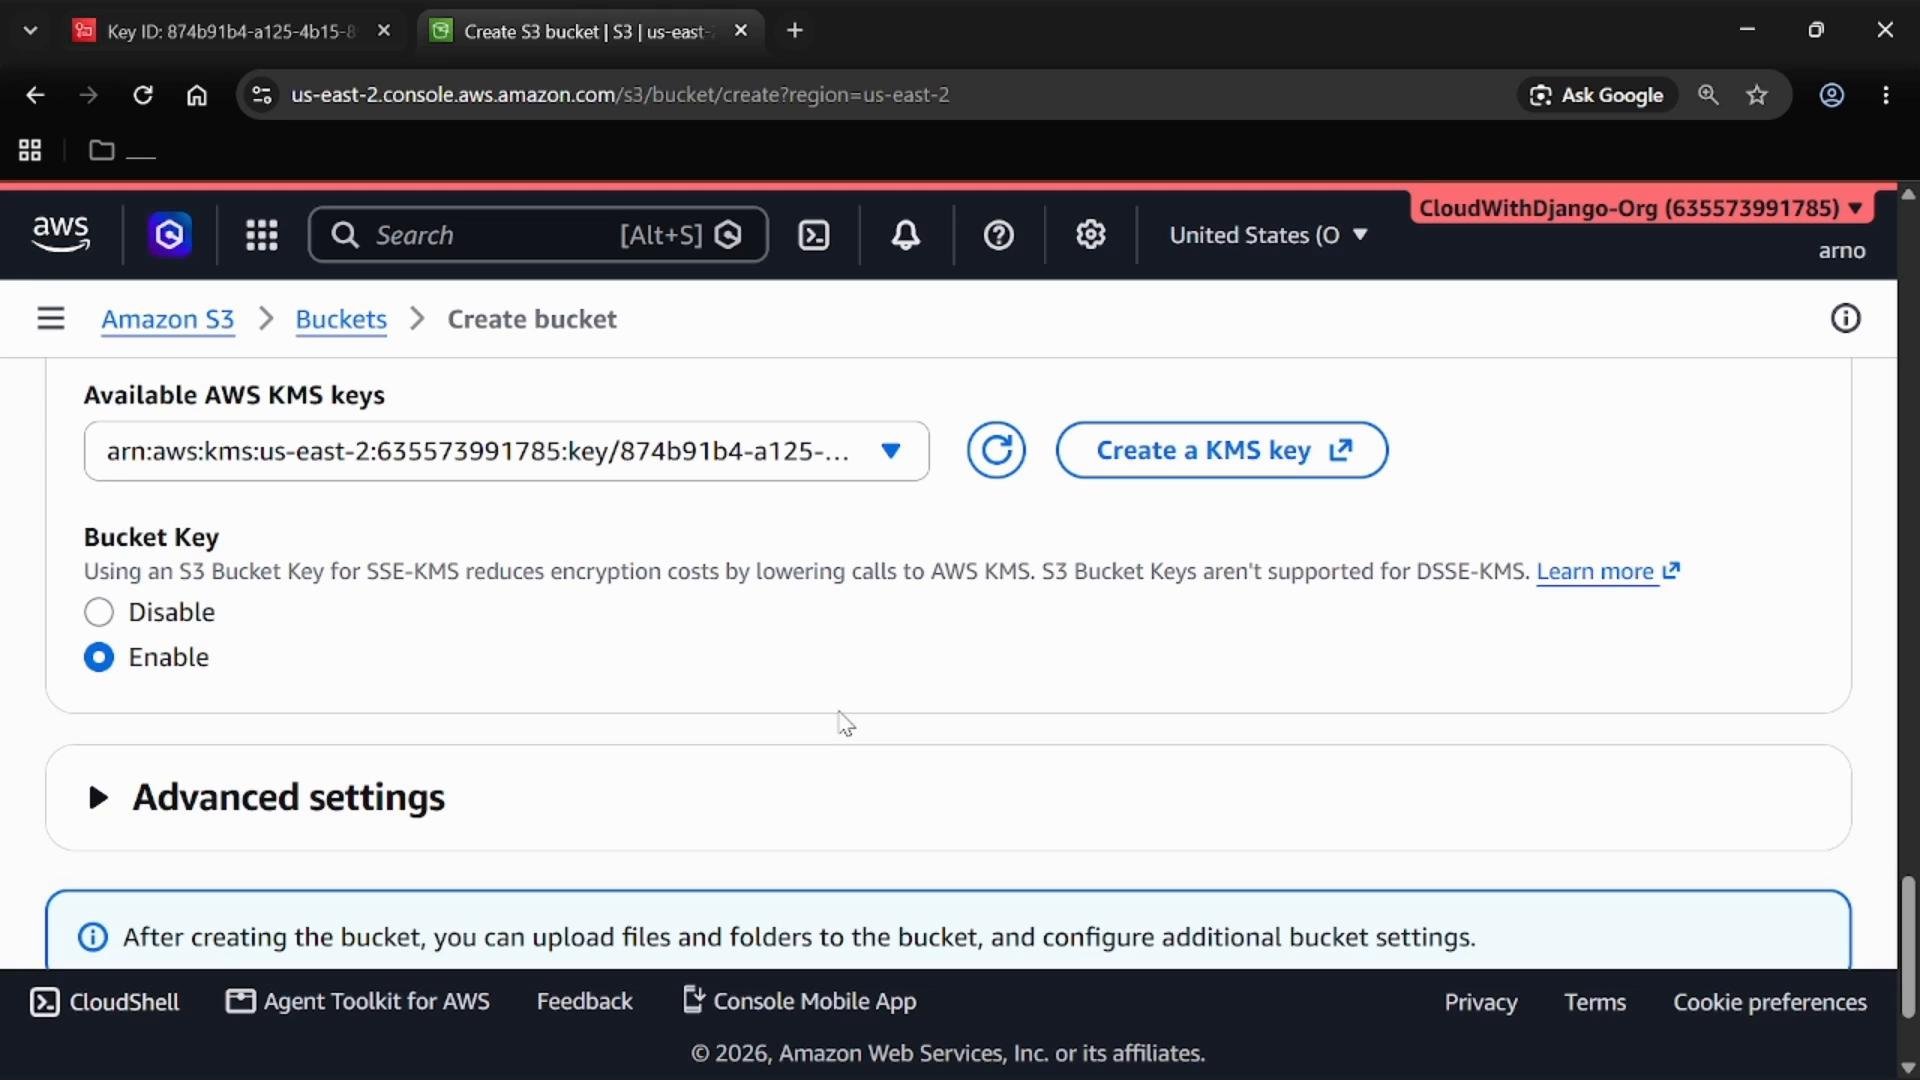
Task: Open the AWS home logo
Action: (x=61, y=234)
